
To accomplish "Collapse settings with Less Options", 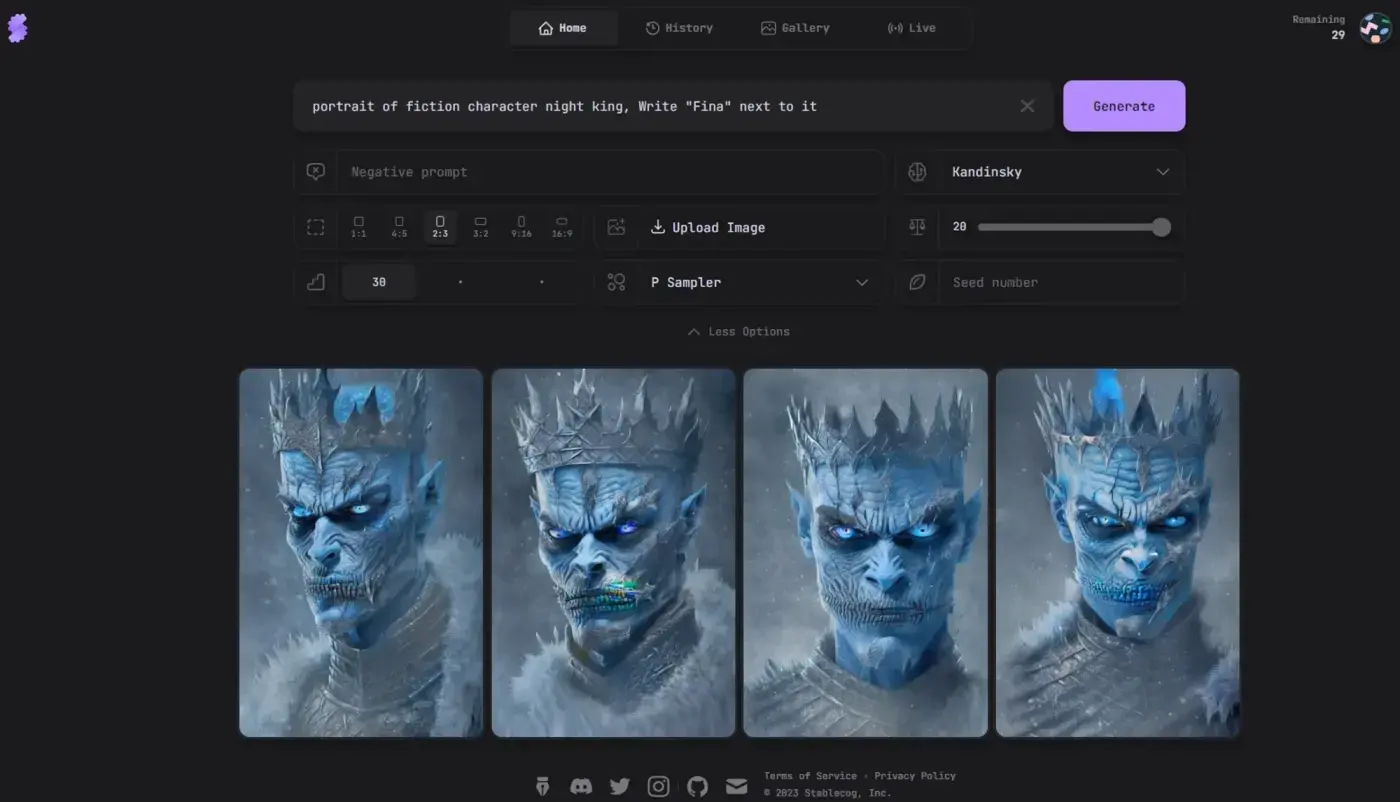I will point(738,332).
